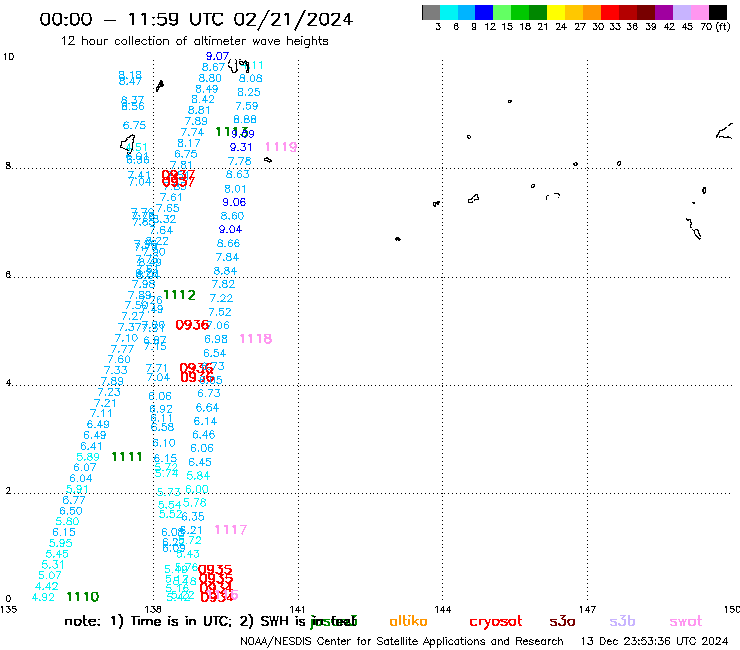Select the dark blue 12 ft legend color
The image size is (740, 650).
coord(484,12)
